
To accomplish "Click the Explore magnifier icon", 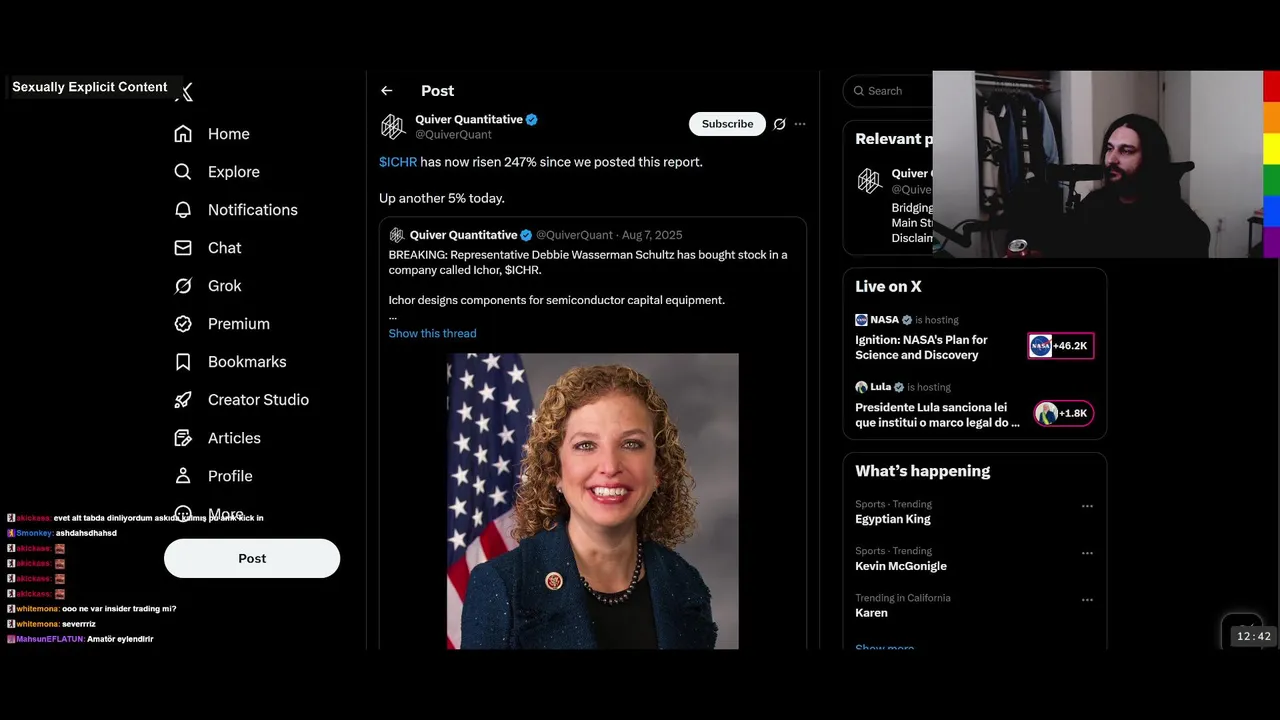I will 183,172.
